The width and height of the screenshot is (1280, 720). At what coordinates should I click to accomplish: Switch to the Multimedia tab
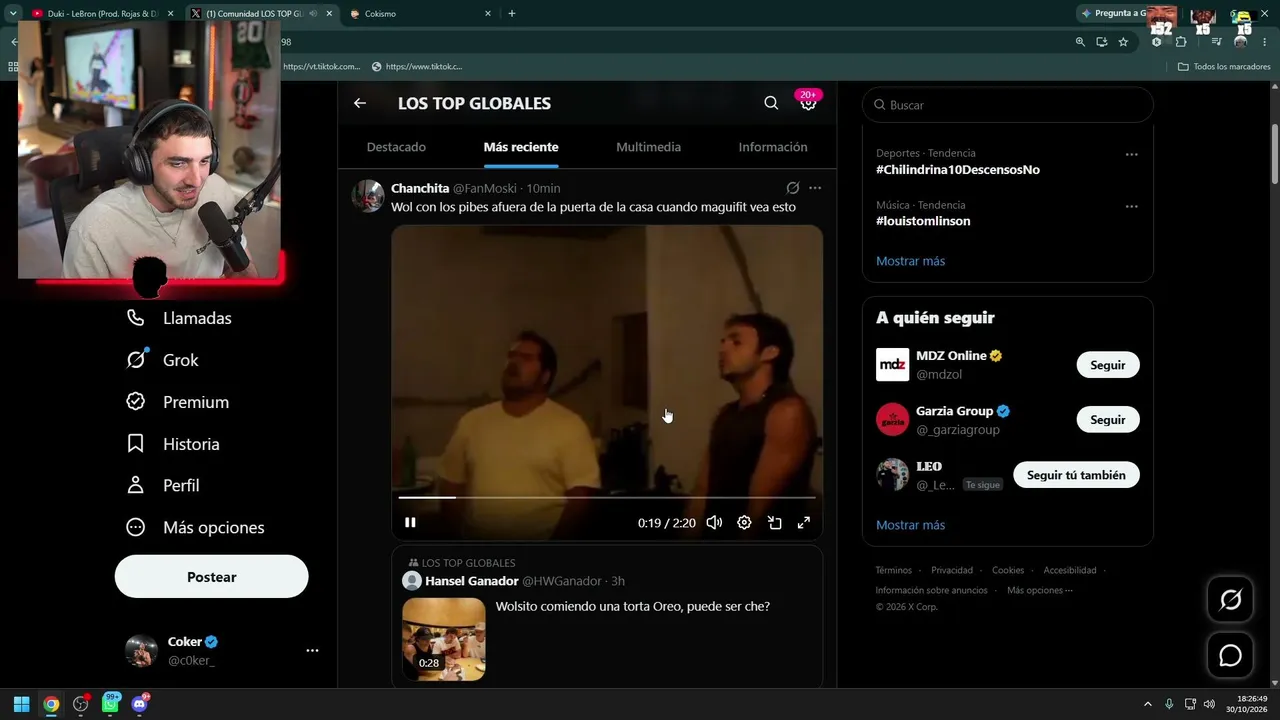tap(648, 147)
